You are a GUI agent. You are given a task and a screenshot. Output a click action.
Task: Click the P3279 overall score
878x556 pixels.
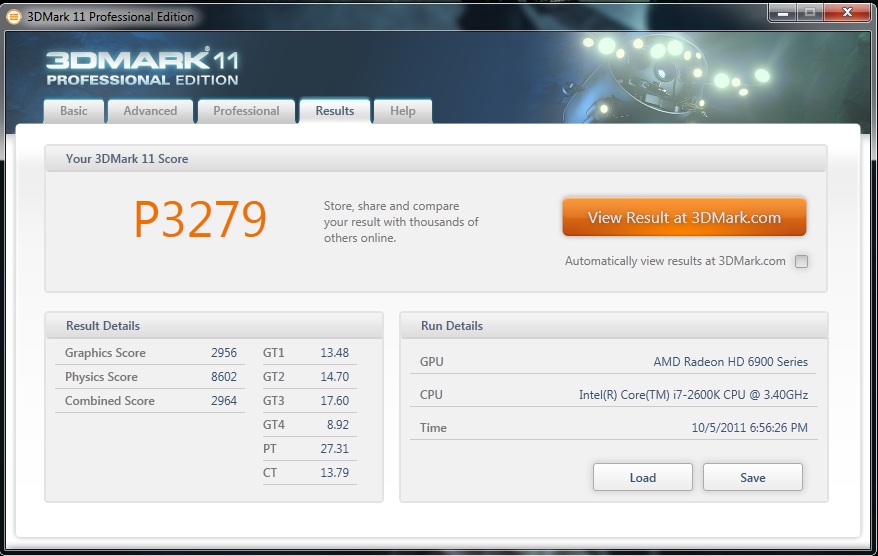(x=200, y=220)
